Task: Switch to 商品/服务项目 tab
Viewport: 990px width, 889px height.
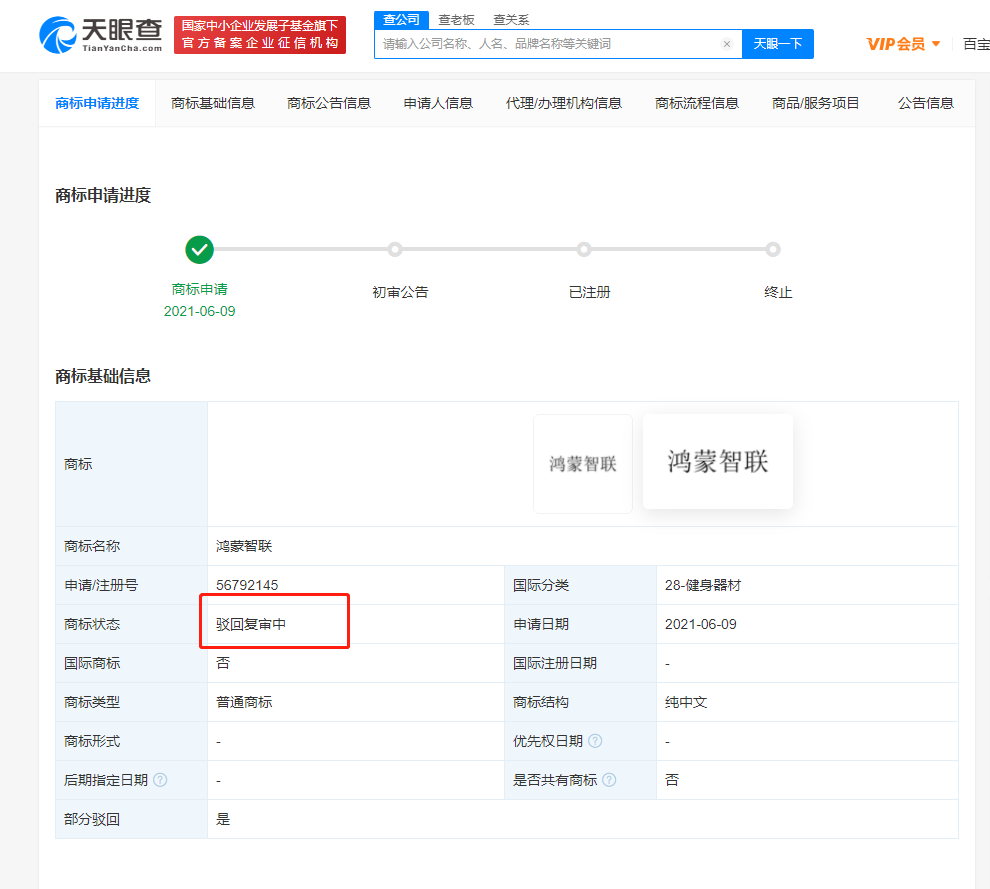Action: pos(815,103)
